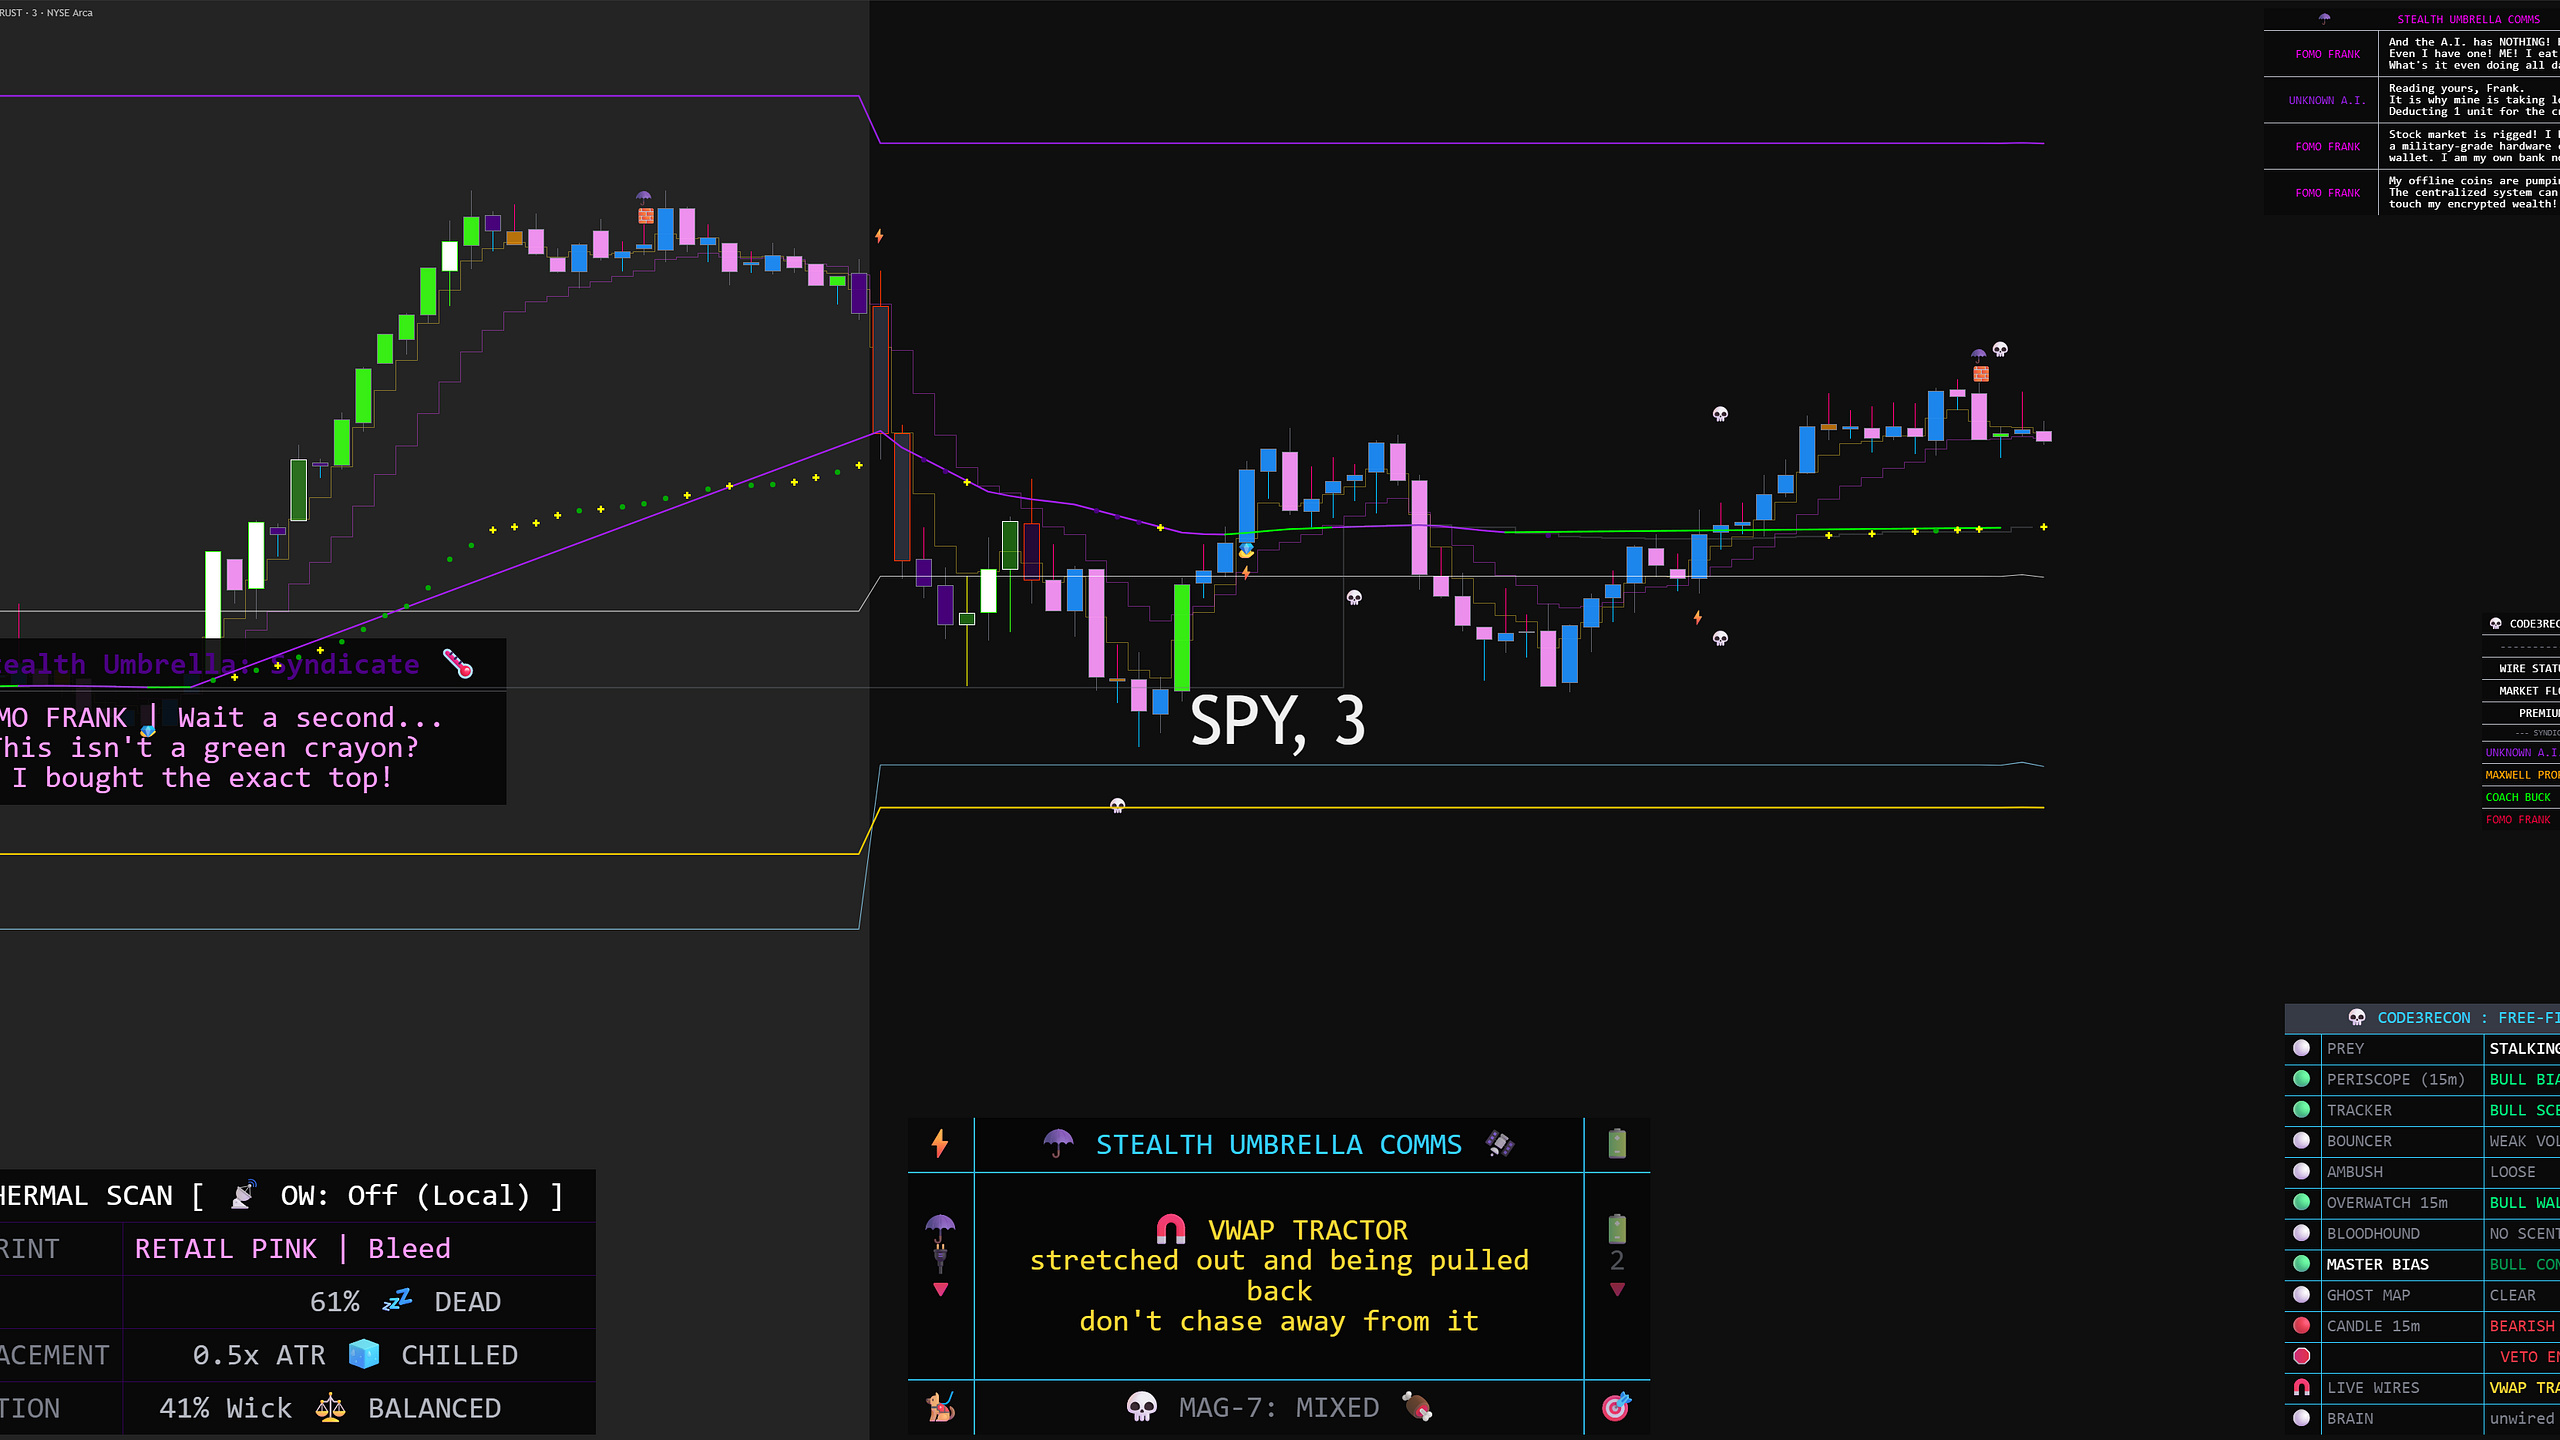Click the ice cube icon beside CHILLED
The width and height of the screenshot is (2560, 1440).
click(x=364, y=1354)
